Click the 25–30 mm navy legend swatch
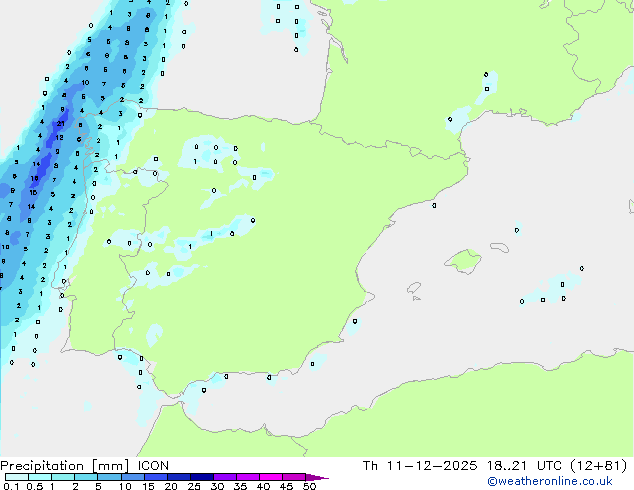This screenshot has height=490, width=634. (201, 477)
